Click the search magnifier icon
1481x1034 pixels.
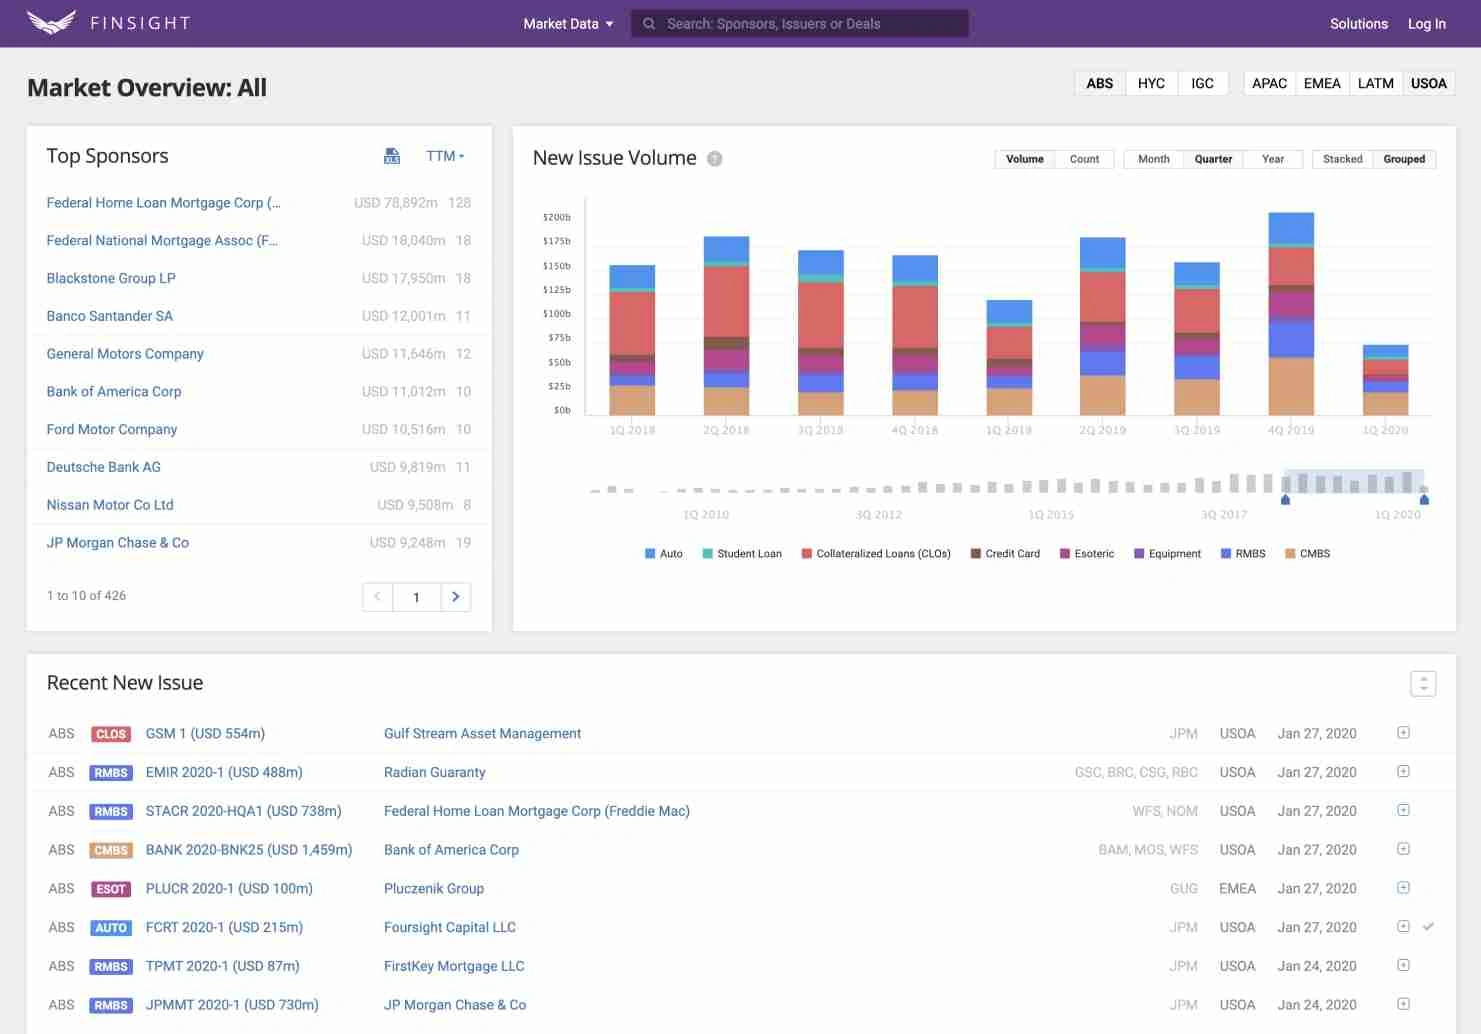pyautogui.click(x=649, y=24)
